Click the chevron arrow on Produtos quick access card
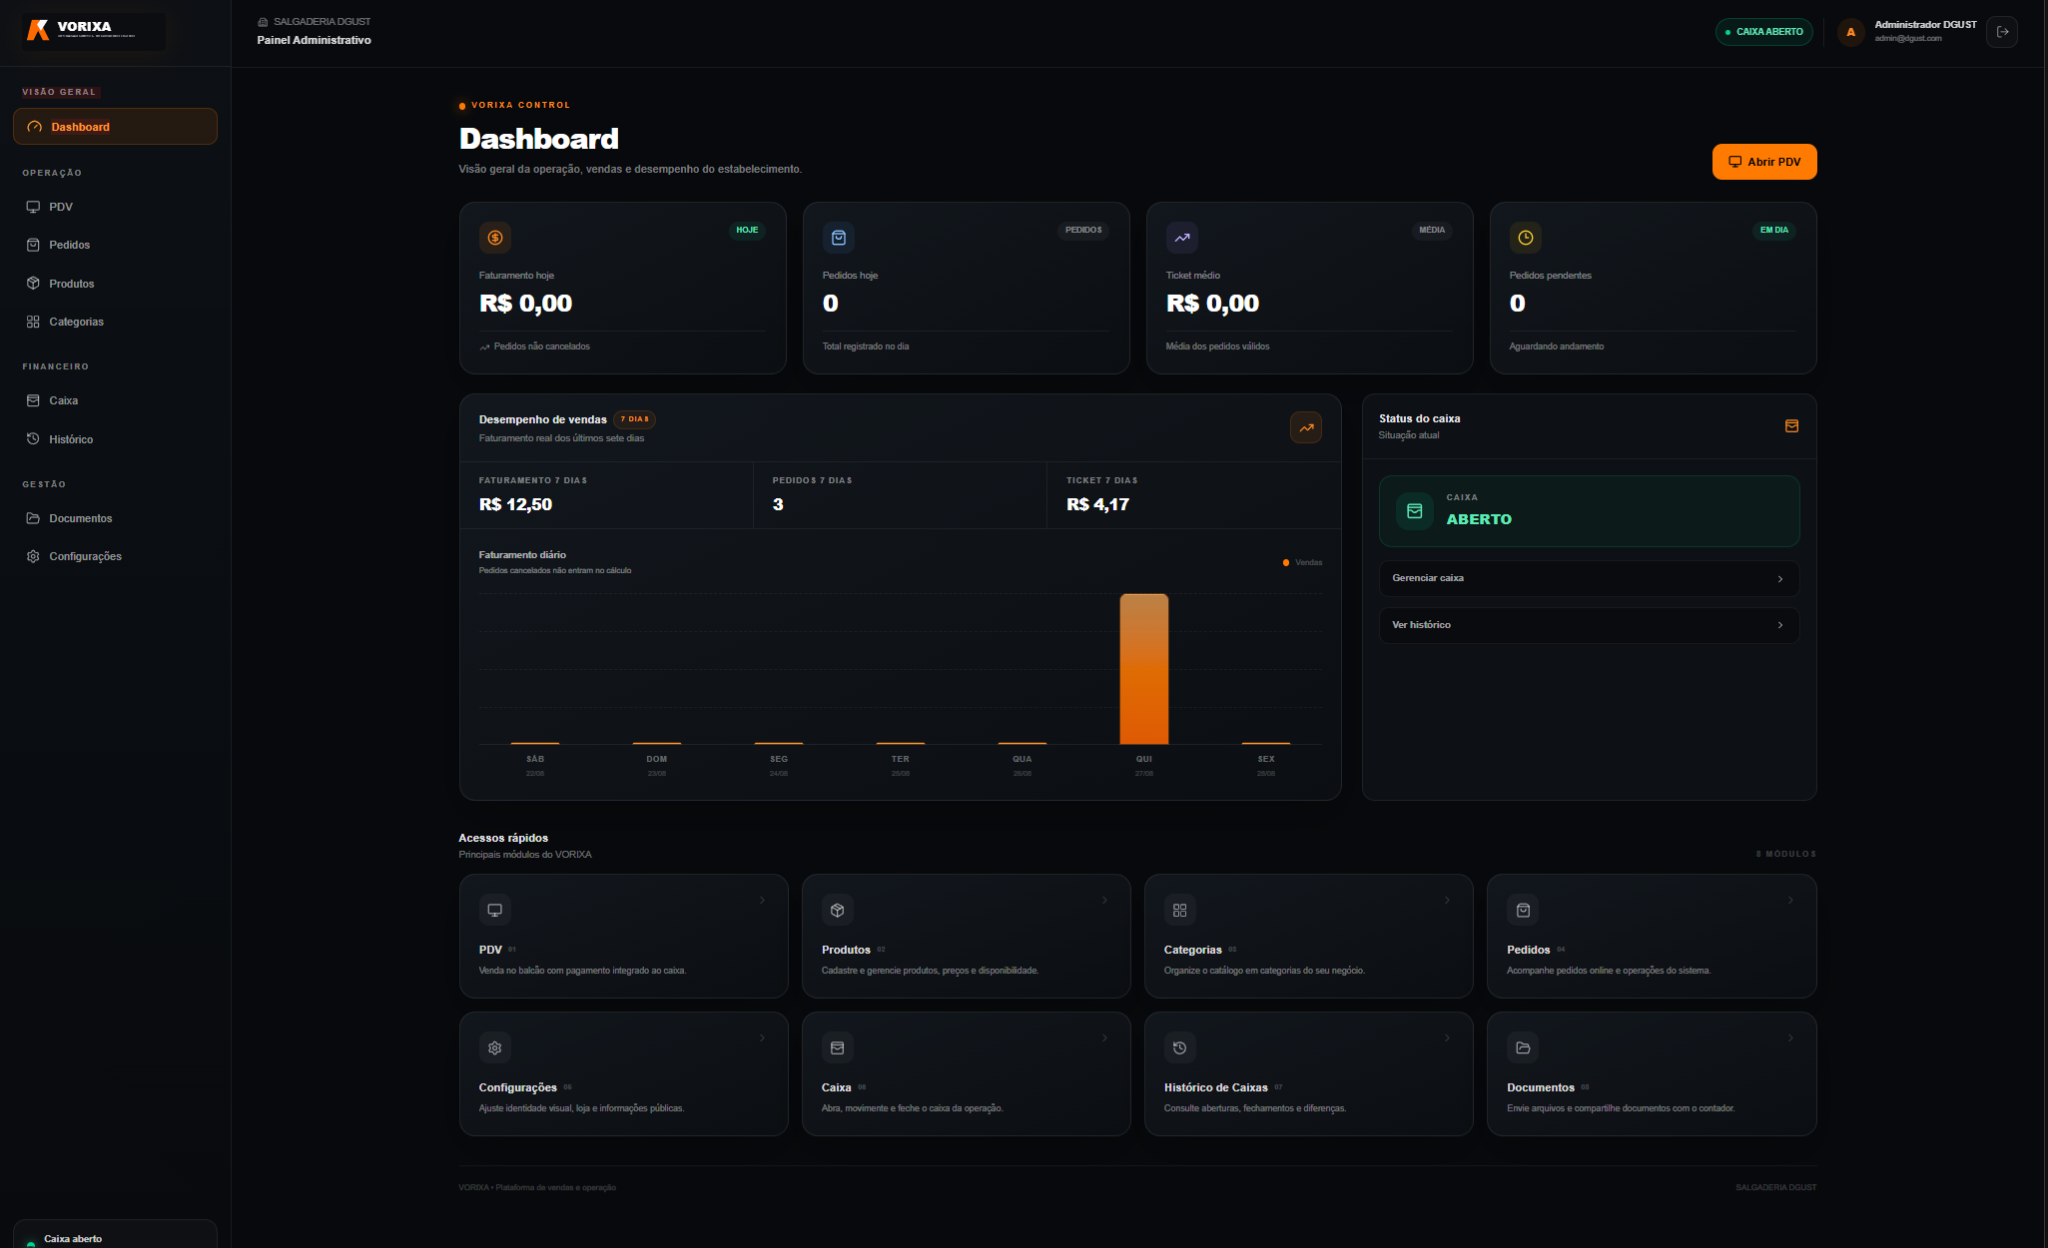Screen dimensions: 2048x1248 1105,900
